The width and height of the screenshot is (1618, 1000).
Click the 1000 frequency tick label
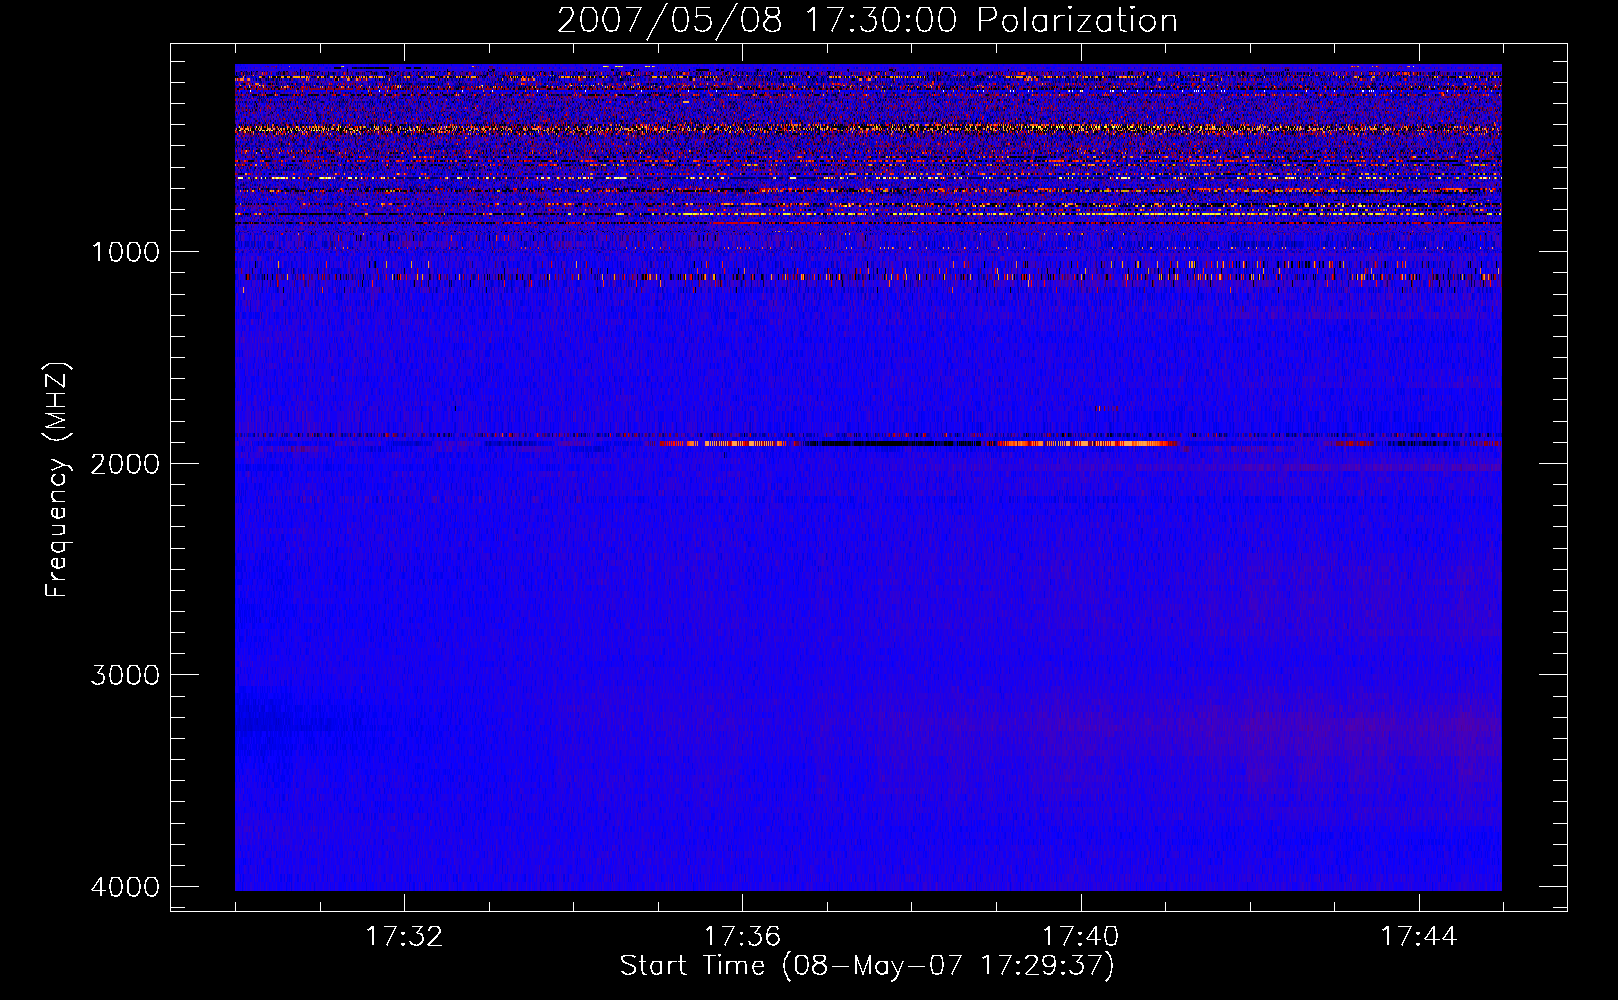click(125, 251)
